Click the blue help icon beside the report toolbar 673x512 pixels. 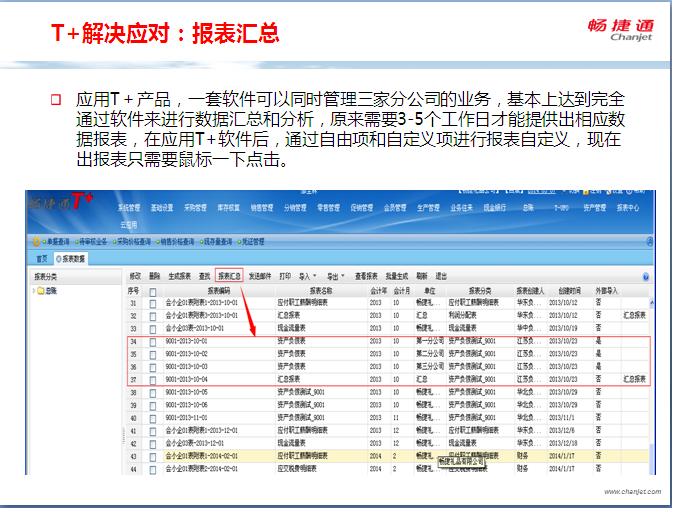tap(646, 277)
